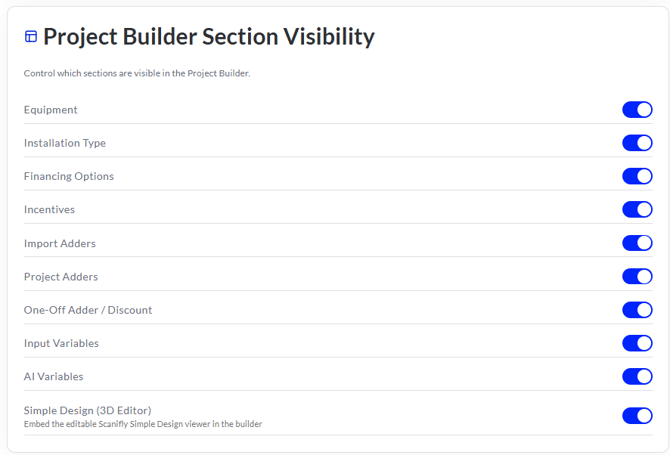This screenshot has width=670, height=455.
Task: Disable the Installation Type visibility switch
Action: (x=637, y=143)
